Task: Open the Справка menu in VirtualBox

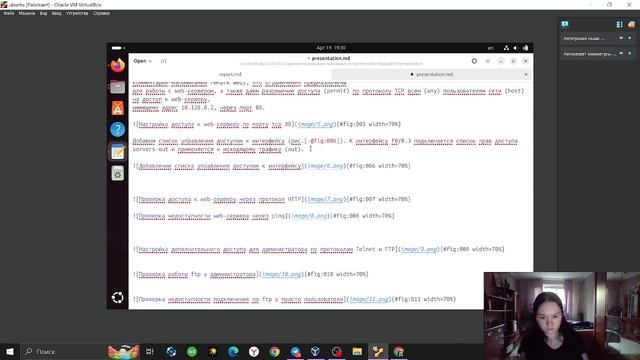Action: pos(101,13)
